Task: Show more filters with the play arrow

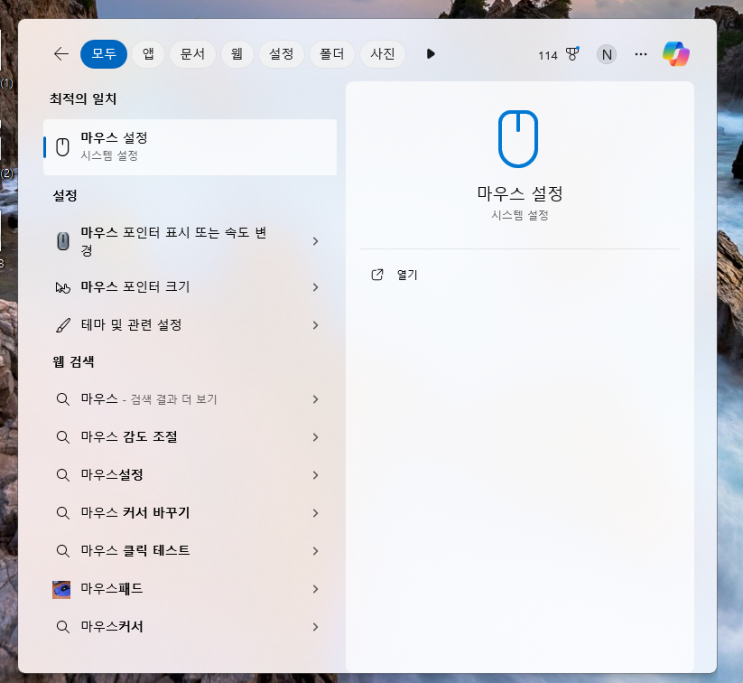Action: tap(431, 54)
